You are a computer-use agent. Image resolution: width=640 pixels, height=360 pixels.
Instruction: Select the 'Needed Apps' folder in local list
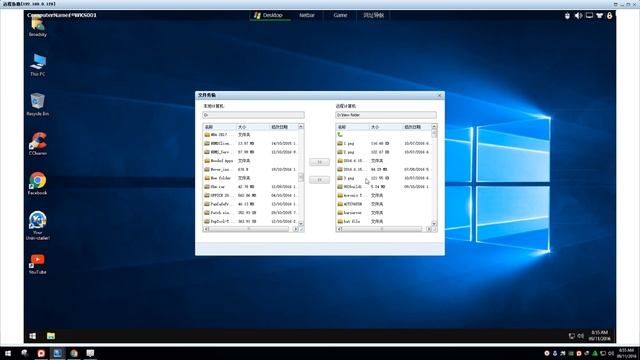251,161
